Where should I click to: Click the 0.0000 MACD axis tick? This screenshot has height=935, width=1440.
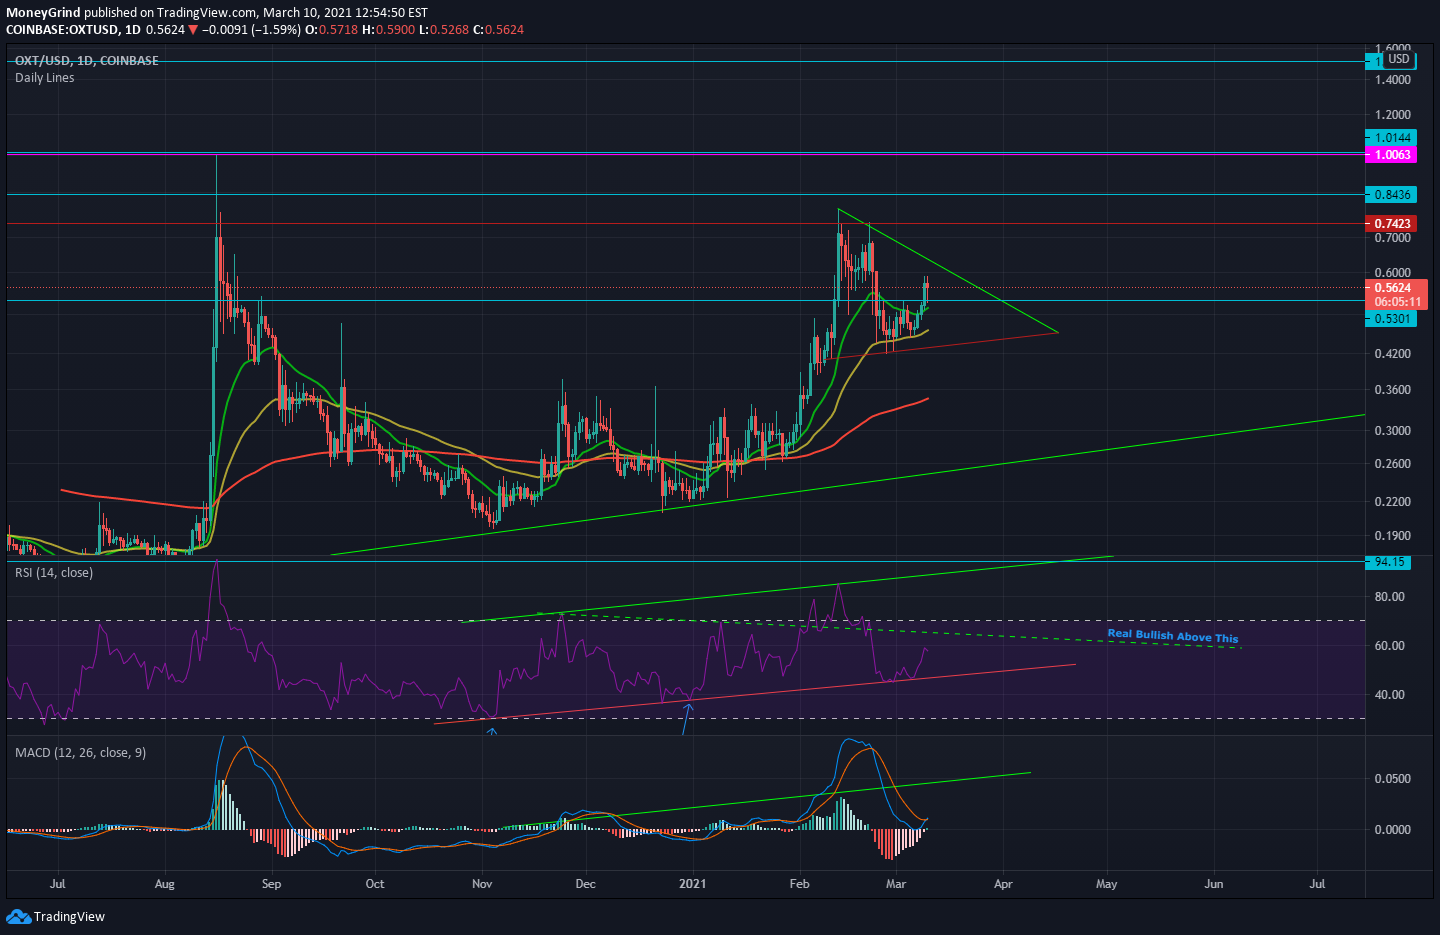pyautogui.click(x=1393, y=830)
